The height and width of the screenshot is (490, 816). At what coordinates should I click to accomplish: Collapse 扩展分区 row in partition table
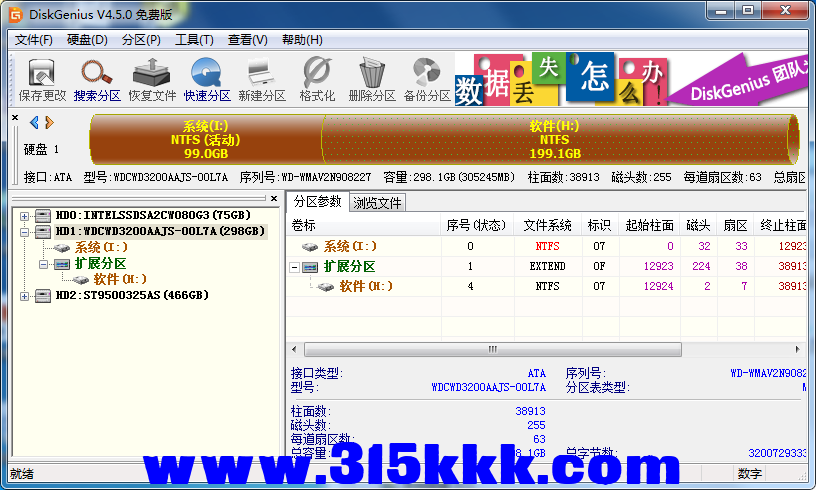pos(295,267)
